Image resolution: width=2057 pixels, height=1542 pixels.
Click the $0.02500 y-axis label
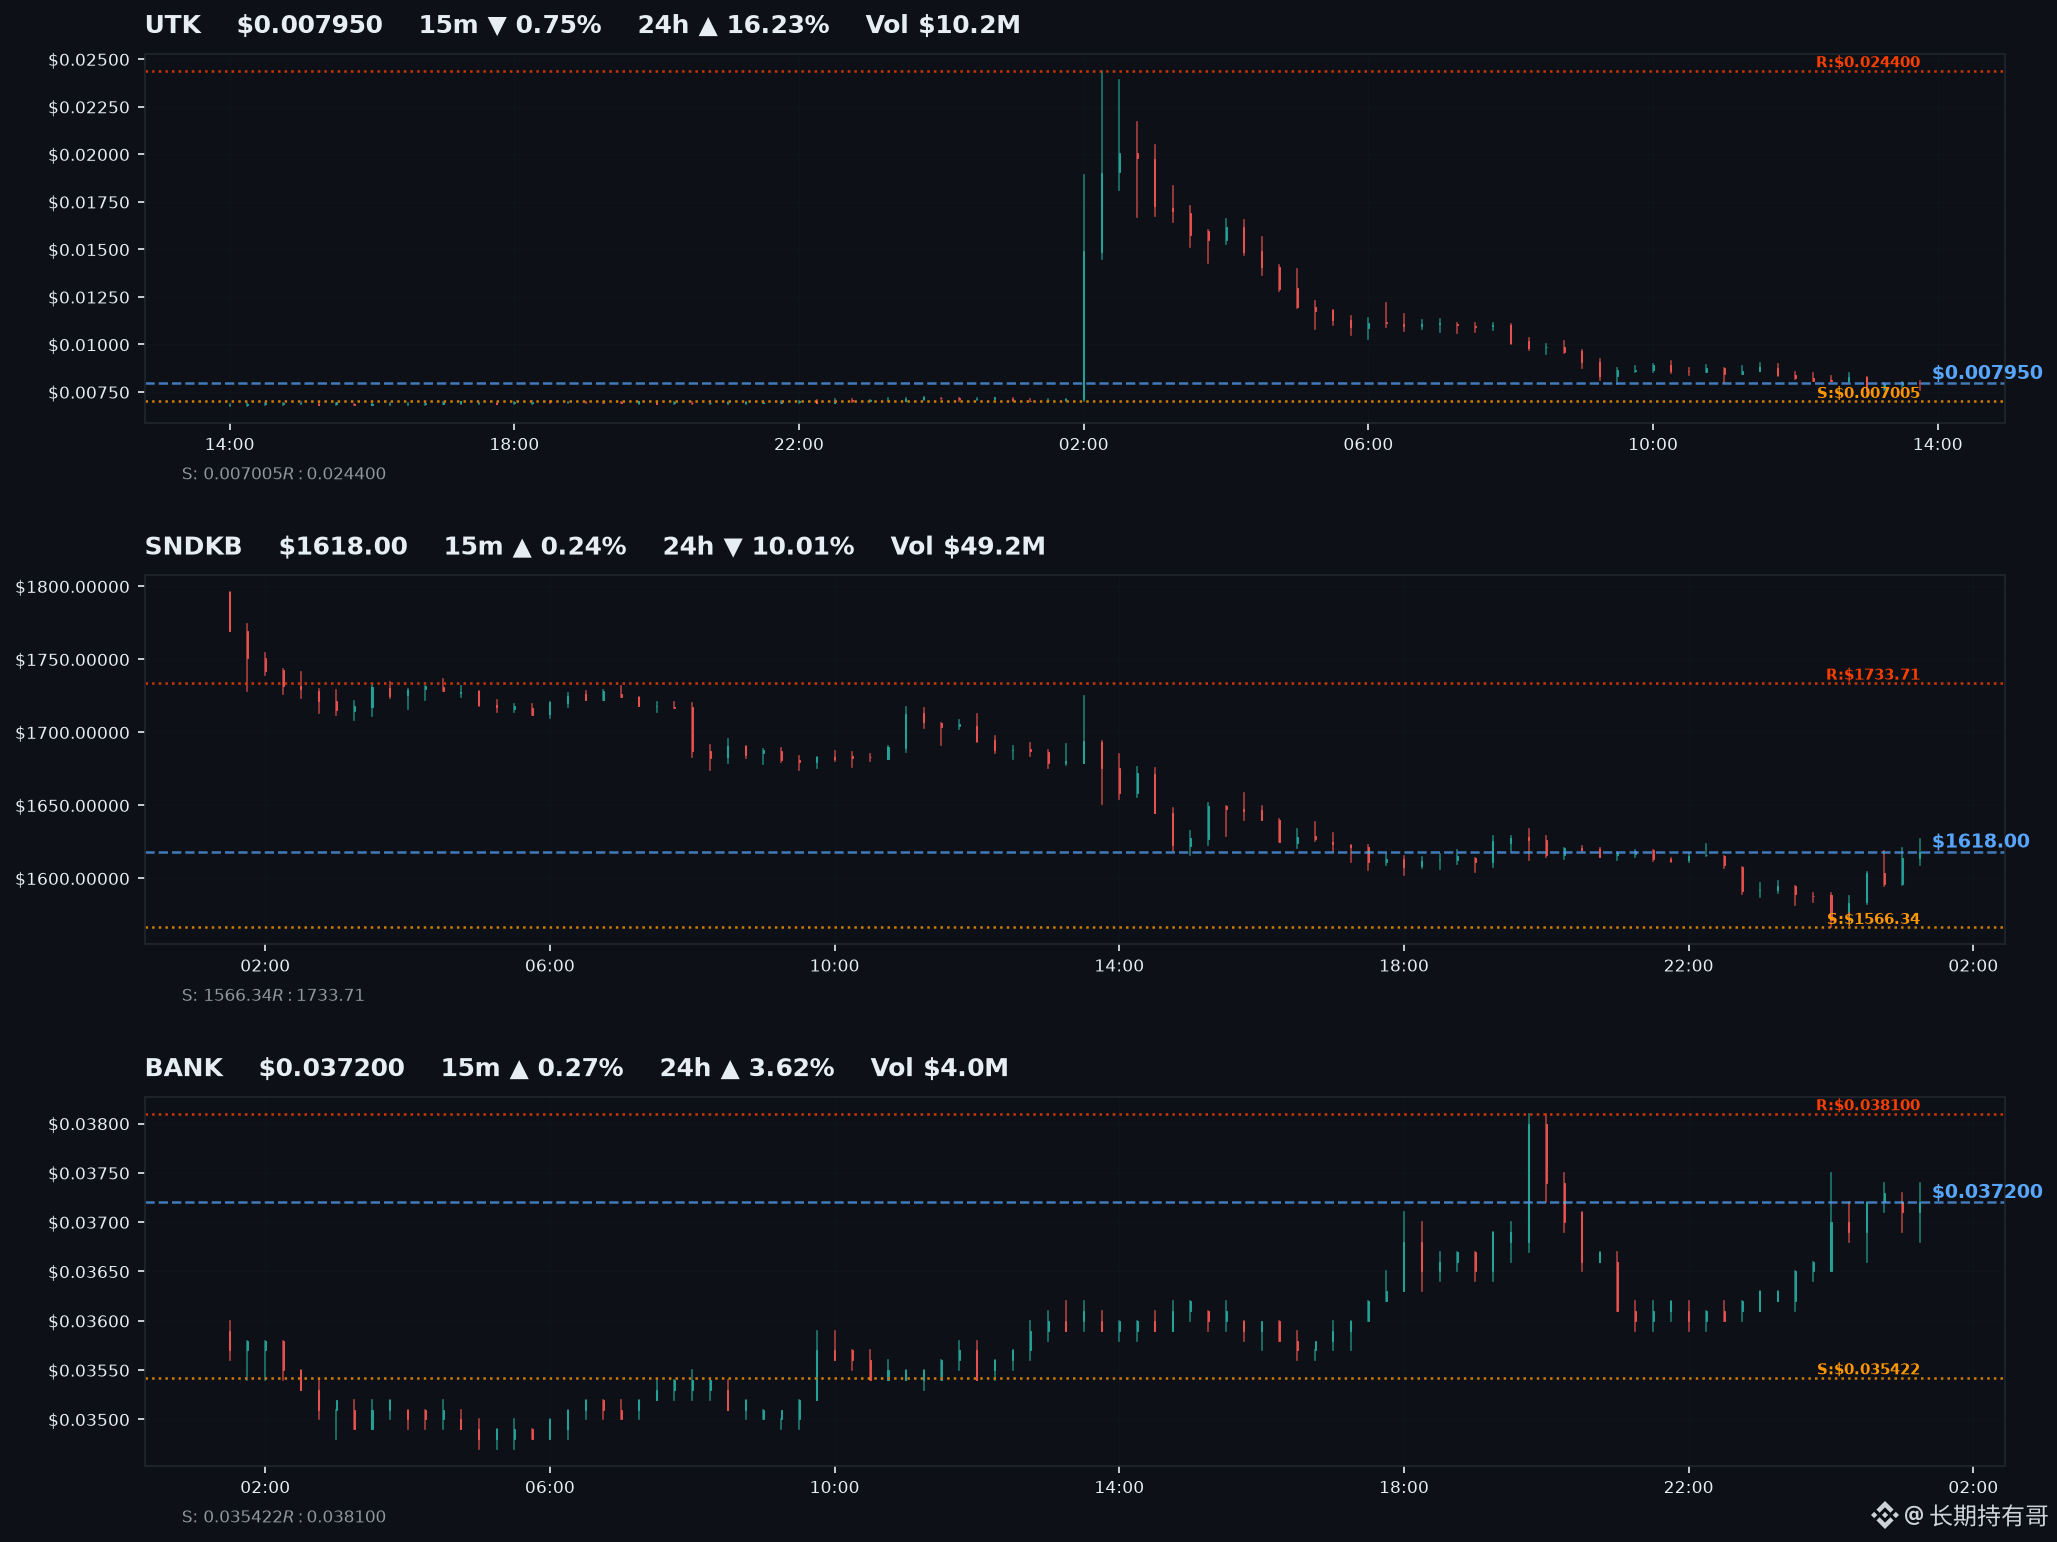point(89,60)
